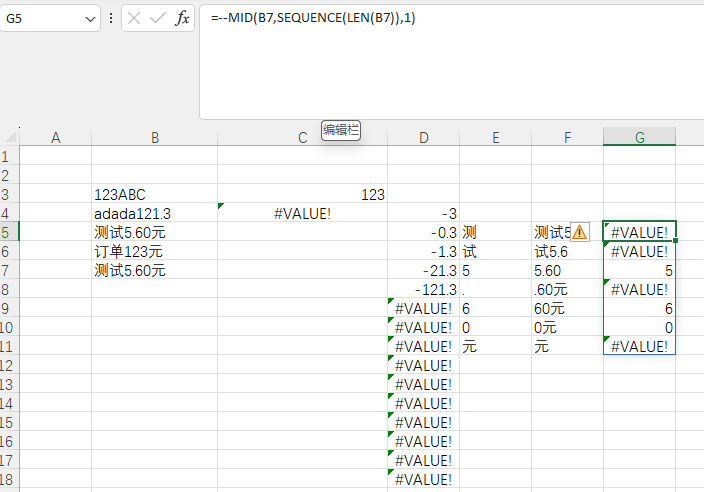The height and width of the screenshot is (492, 704).
Task: Click cell F8 containing .60元
Action: [x=567, y=289]
